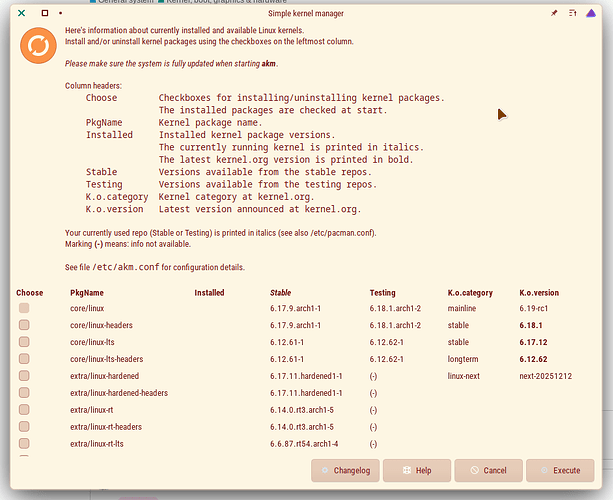Tick the extra/linux-rt-lts checkbox

[24, 443]
